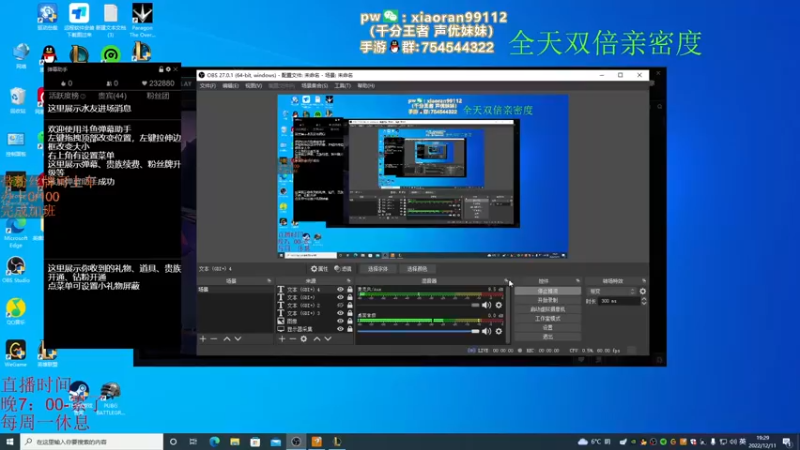The image size is (800, 450).
Task: Mute the microphone audio speaker icon
Action: click(487, 305)
